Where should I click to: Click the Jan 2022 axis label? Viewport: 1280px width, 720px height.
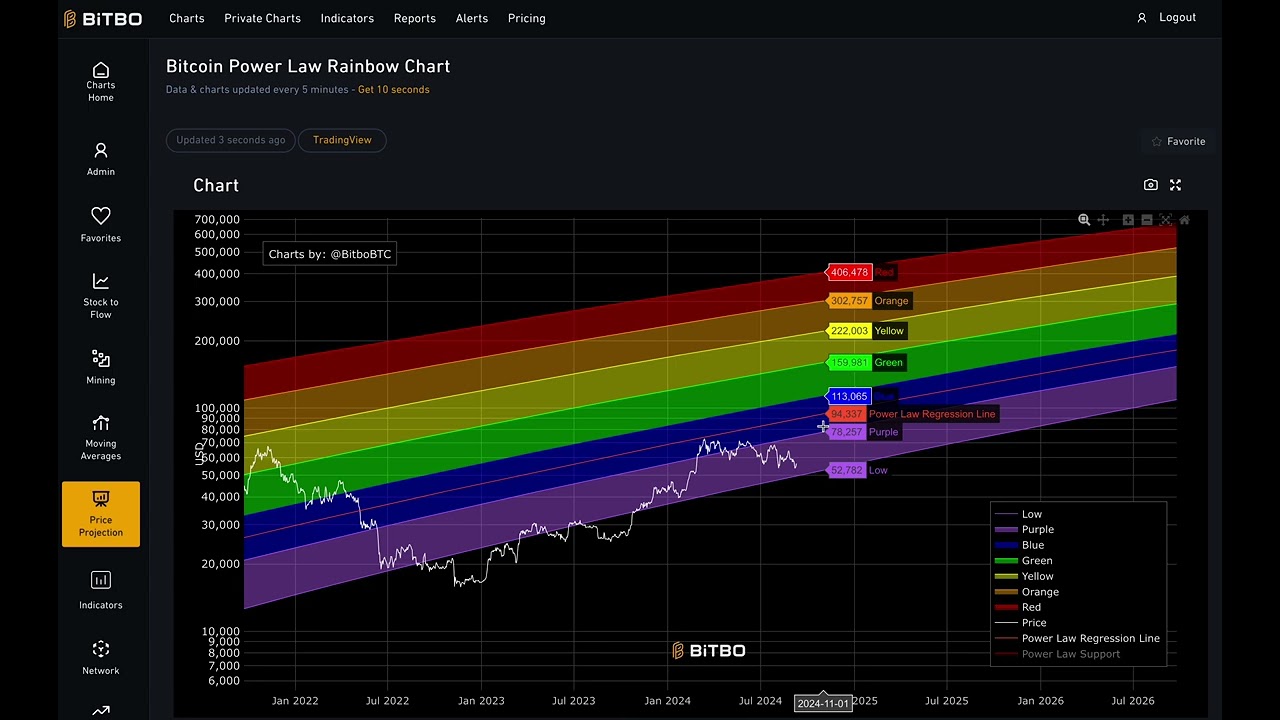click(x=295, y=701)
